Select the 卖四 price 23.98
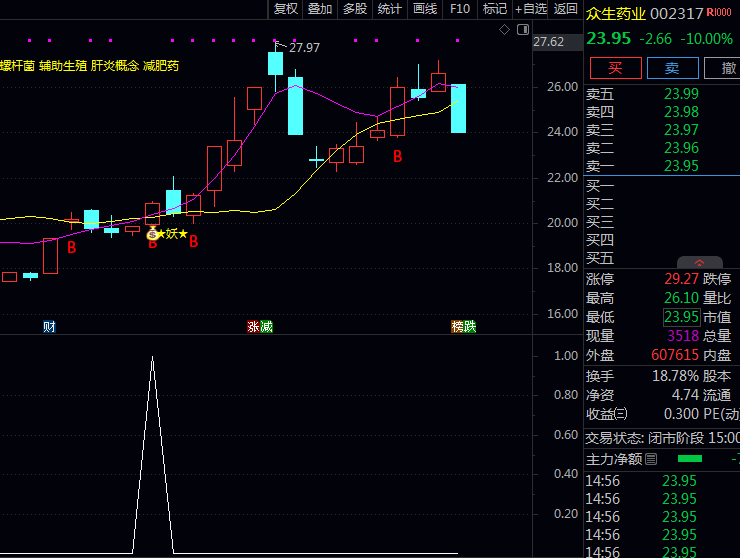The height and width of the screenshot is (558, 740). (x=681, y=112)
